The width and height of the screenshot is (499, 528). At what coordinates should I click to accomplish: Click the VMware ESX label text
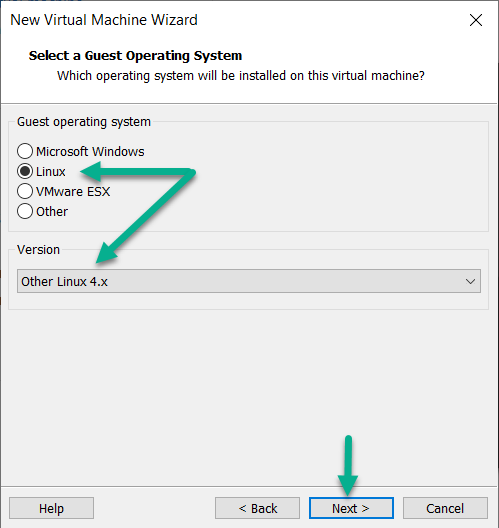click(73, 192)
